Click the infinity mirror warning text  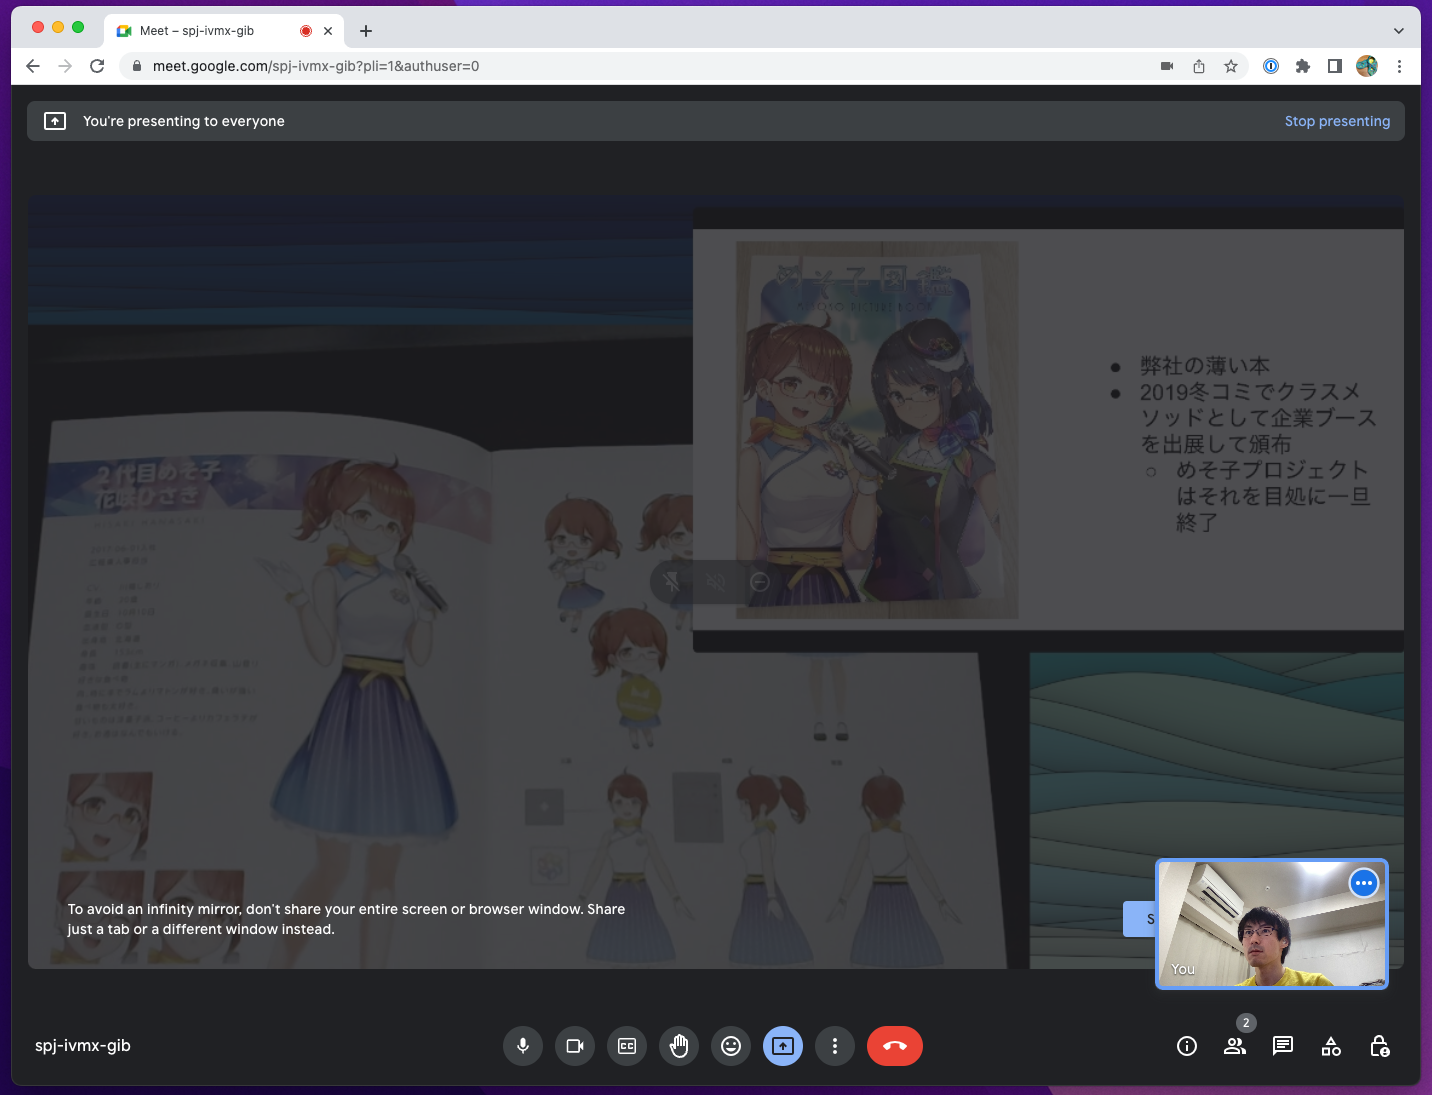(x=346, y=919)
